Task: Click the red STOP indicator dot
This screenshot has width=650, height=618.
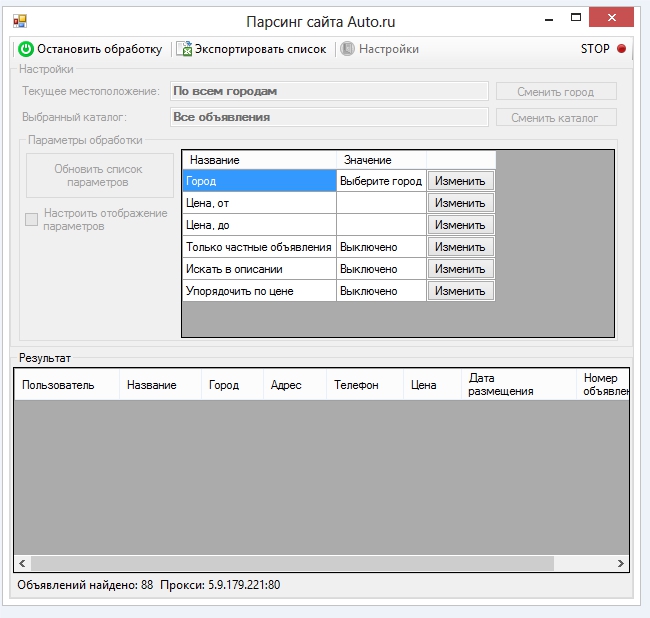Action: tap(621, 48)
